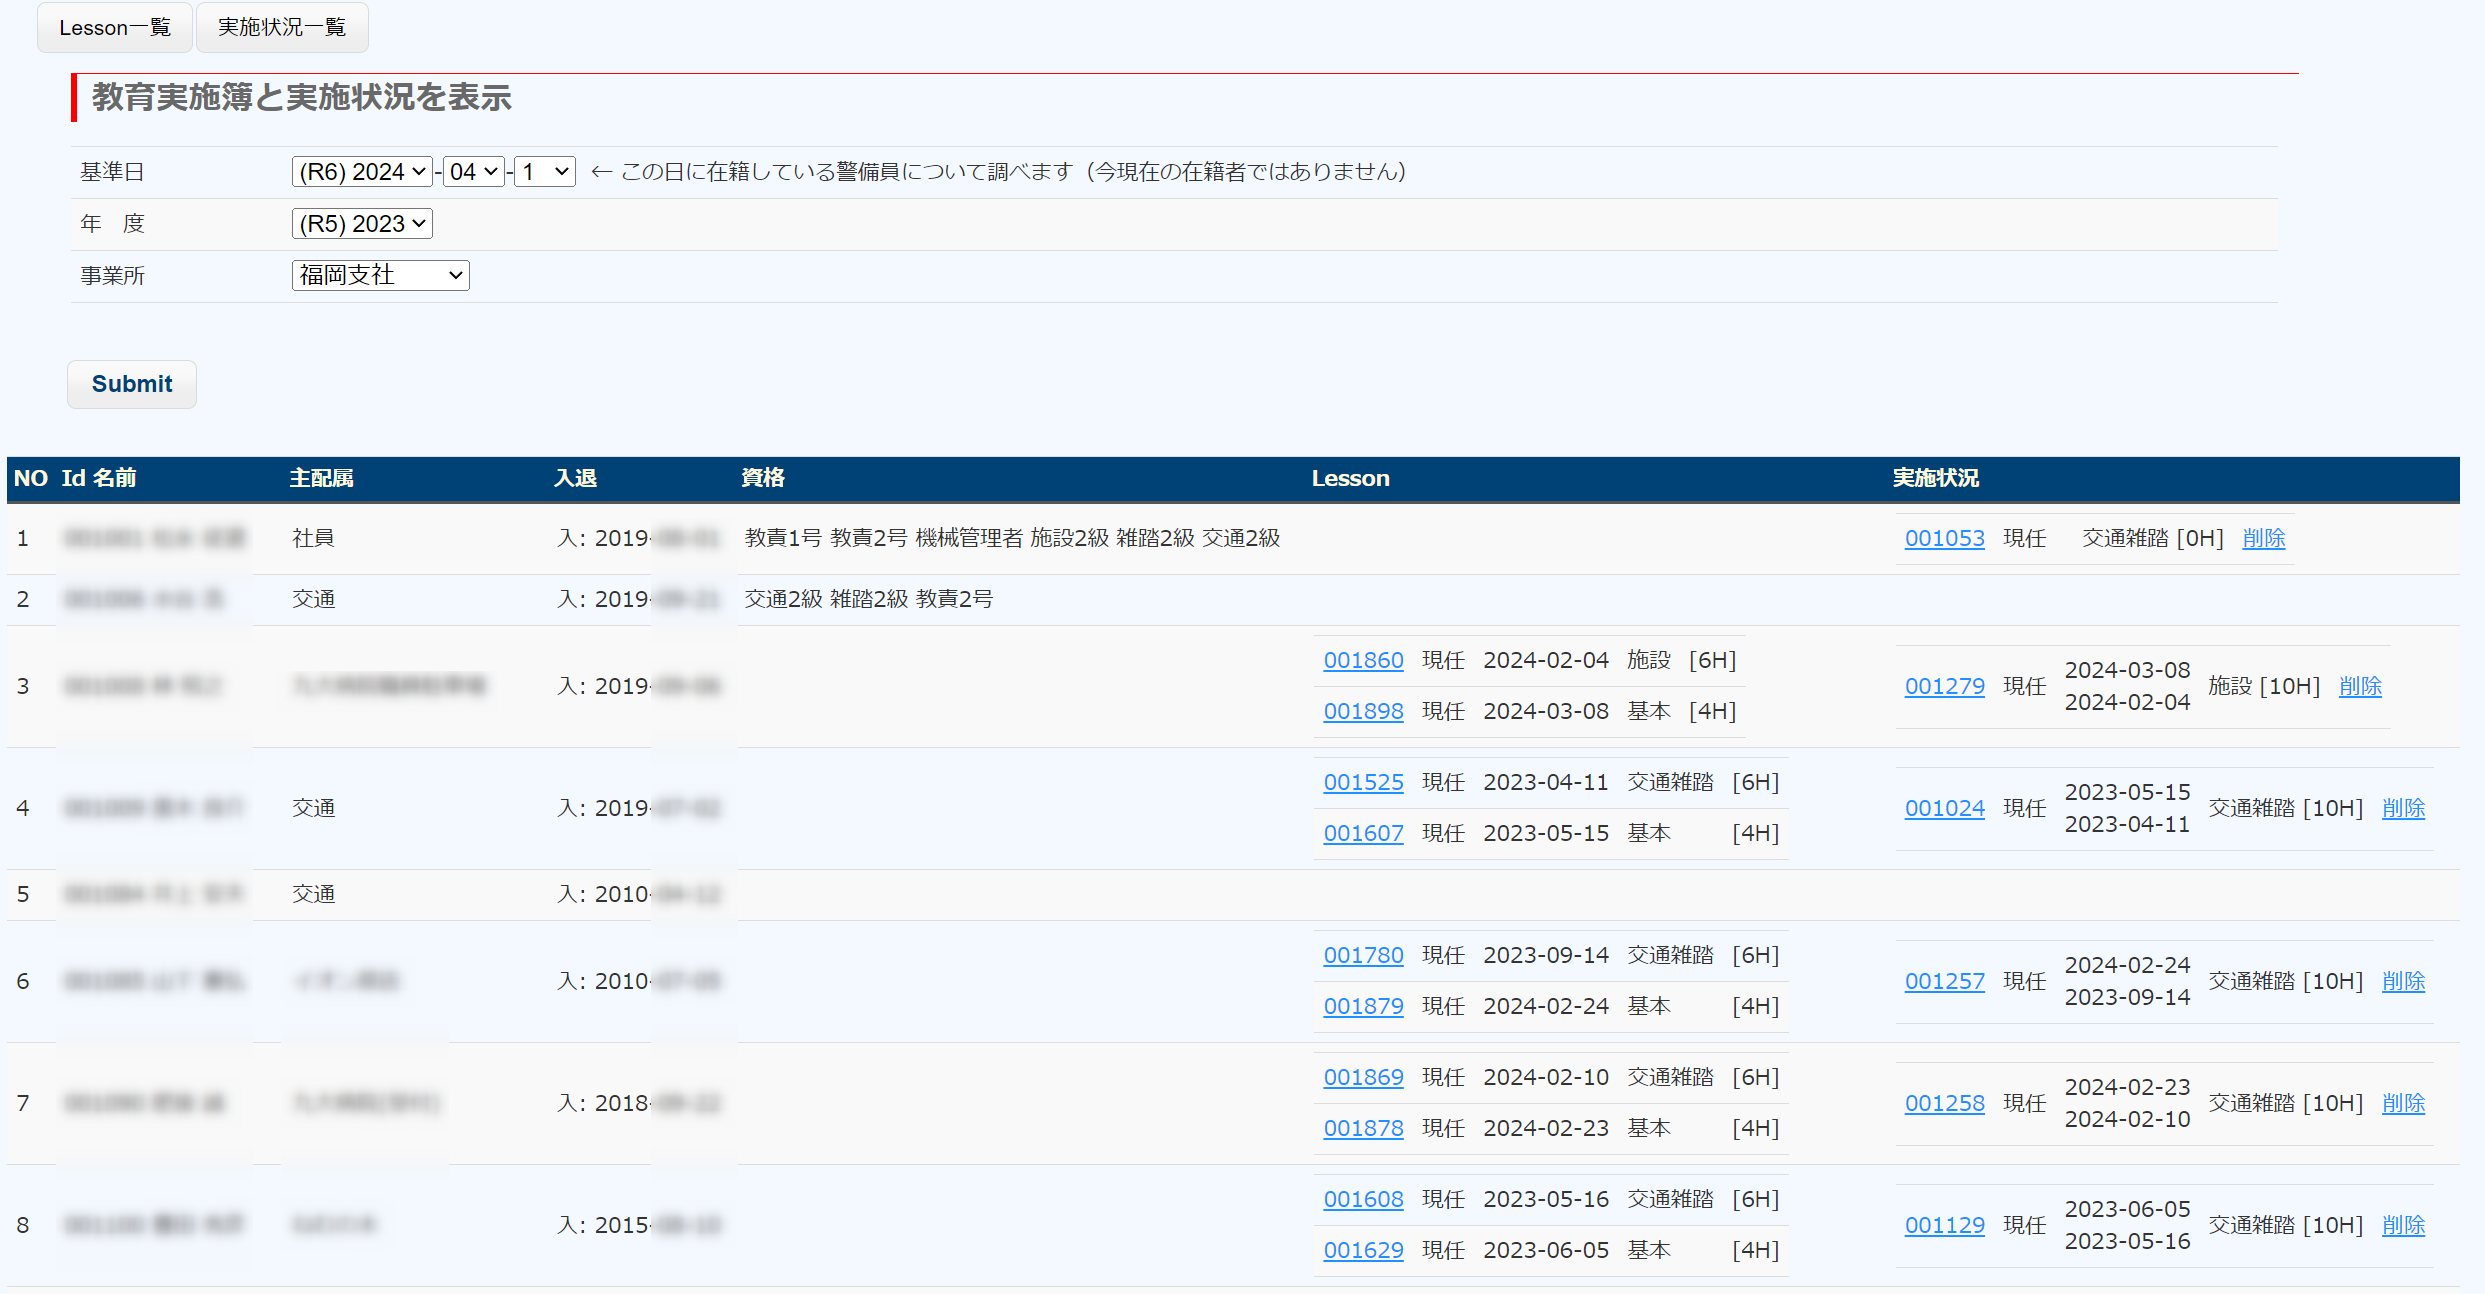Screen dimensions: 2485x1294
Task: Open the 基準日 year dropdown (R6) 2024
Action: tap(362, 172)
